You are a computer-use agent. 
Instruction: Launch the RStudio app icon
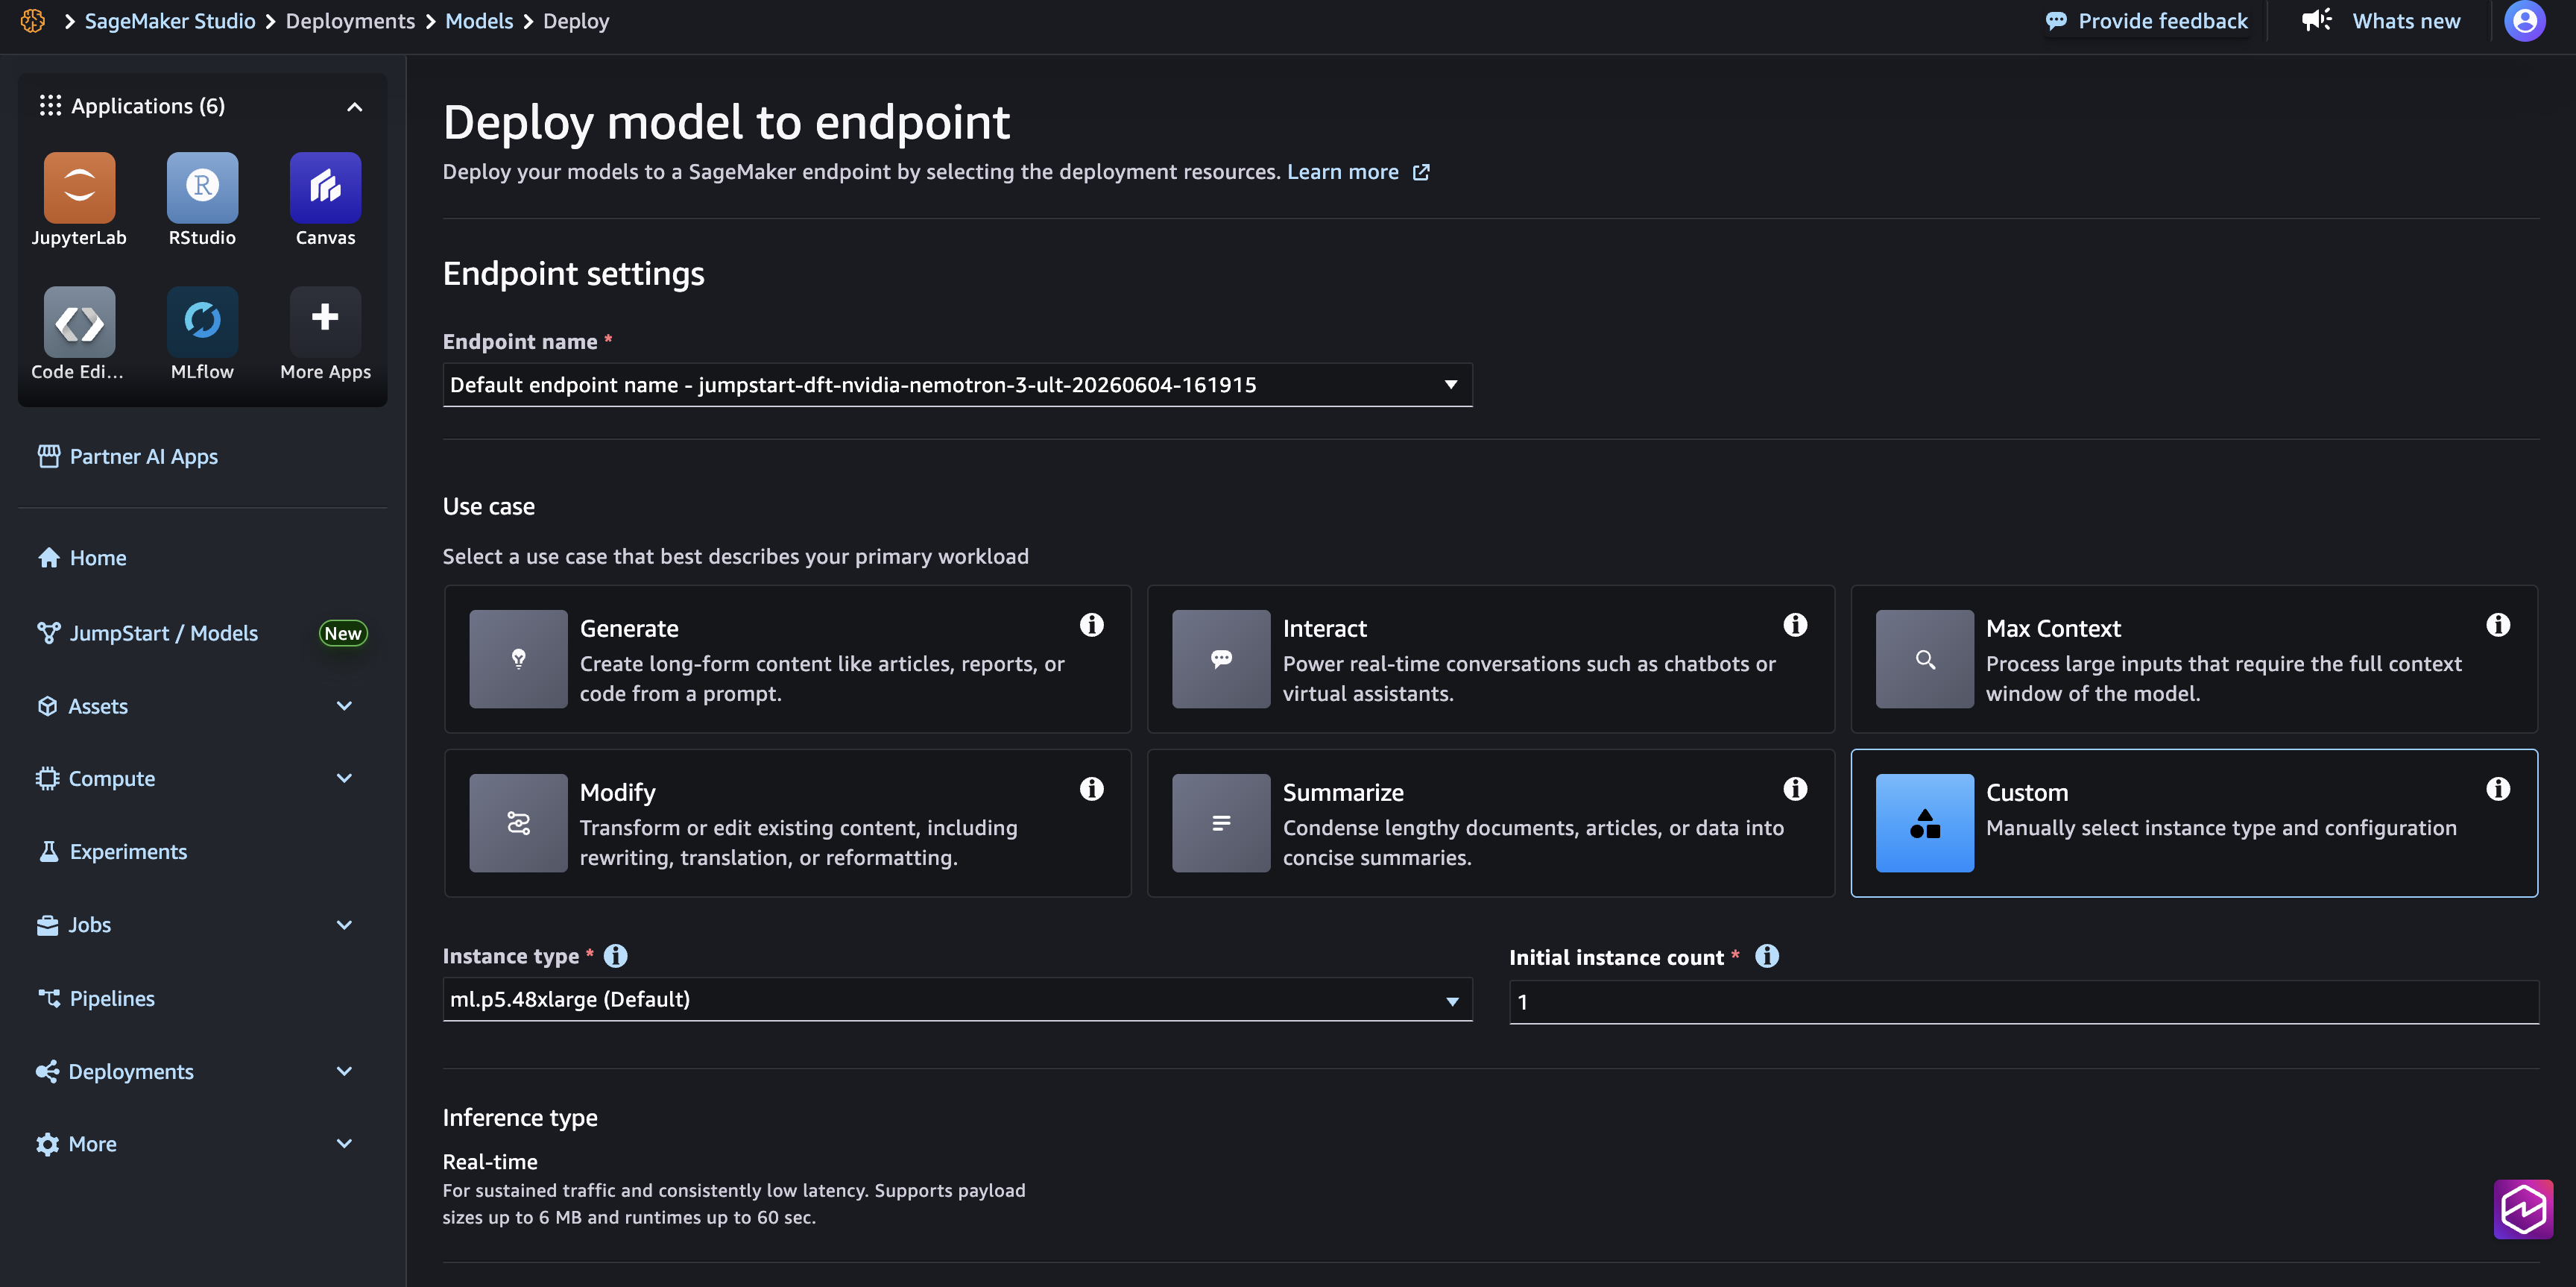point(202,187)
